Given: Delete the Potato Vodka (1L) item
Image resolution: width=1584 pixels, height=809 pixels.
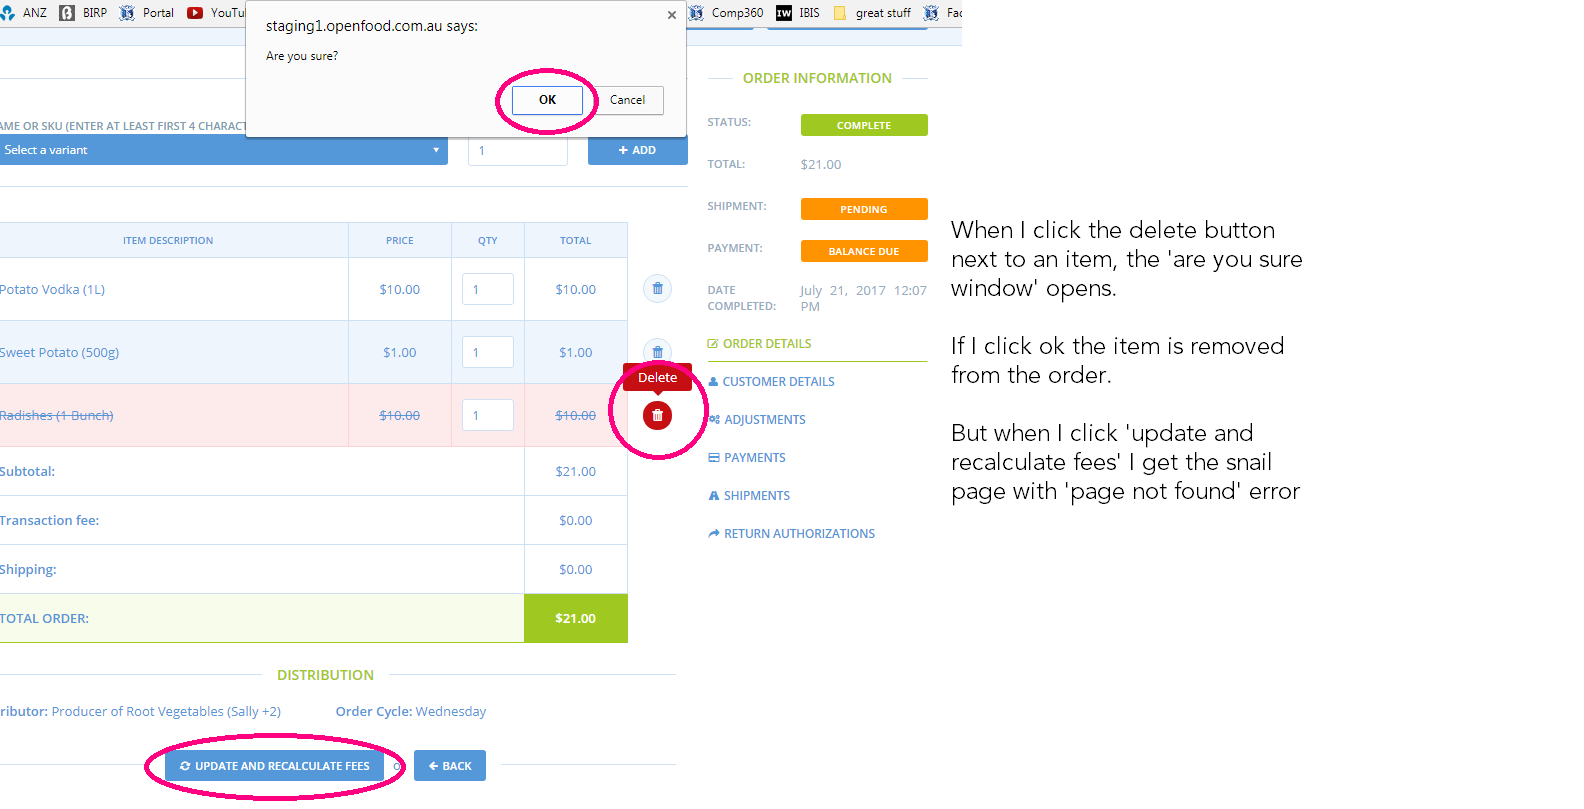Looking at the screenshot, I should (x=657, y=289).
